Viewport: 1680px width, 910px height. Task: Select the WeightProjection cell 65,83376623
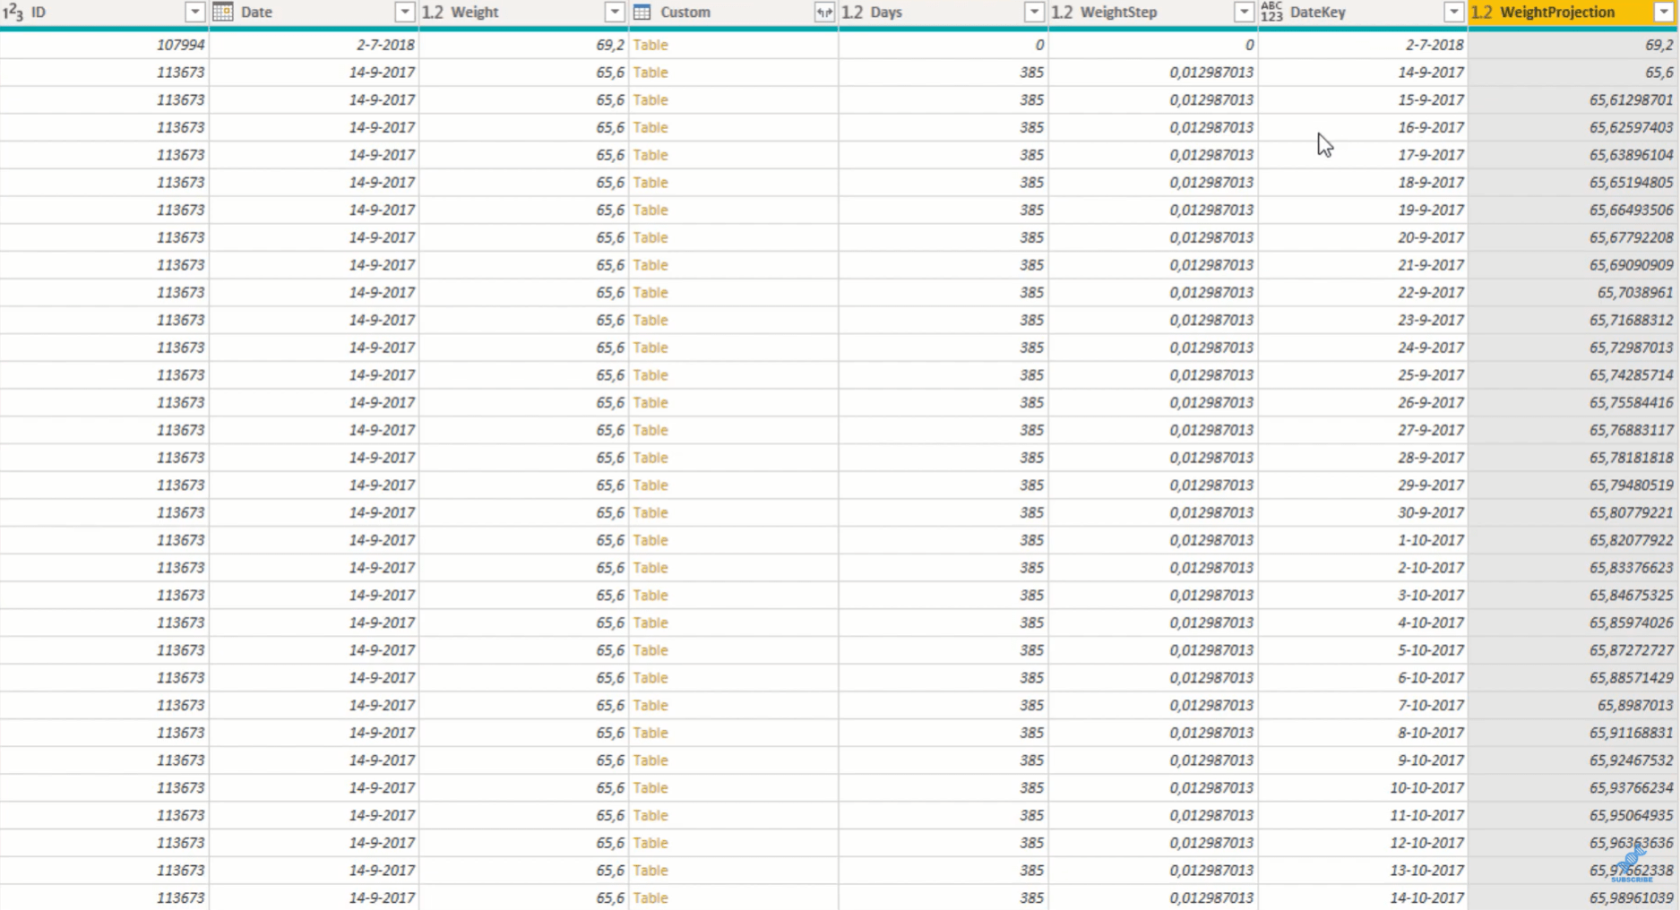point(1573,568)
